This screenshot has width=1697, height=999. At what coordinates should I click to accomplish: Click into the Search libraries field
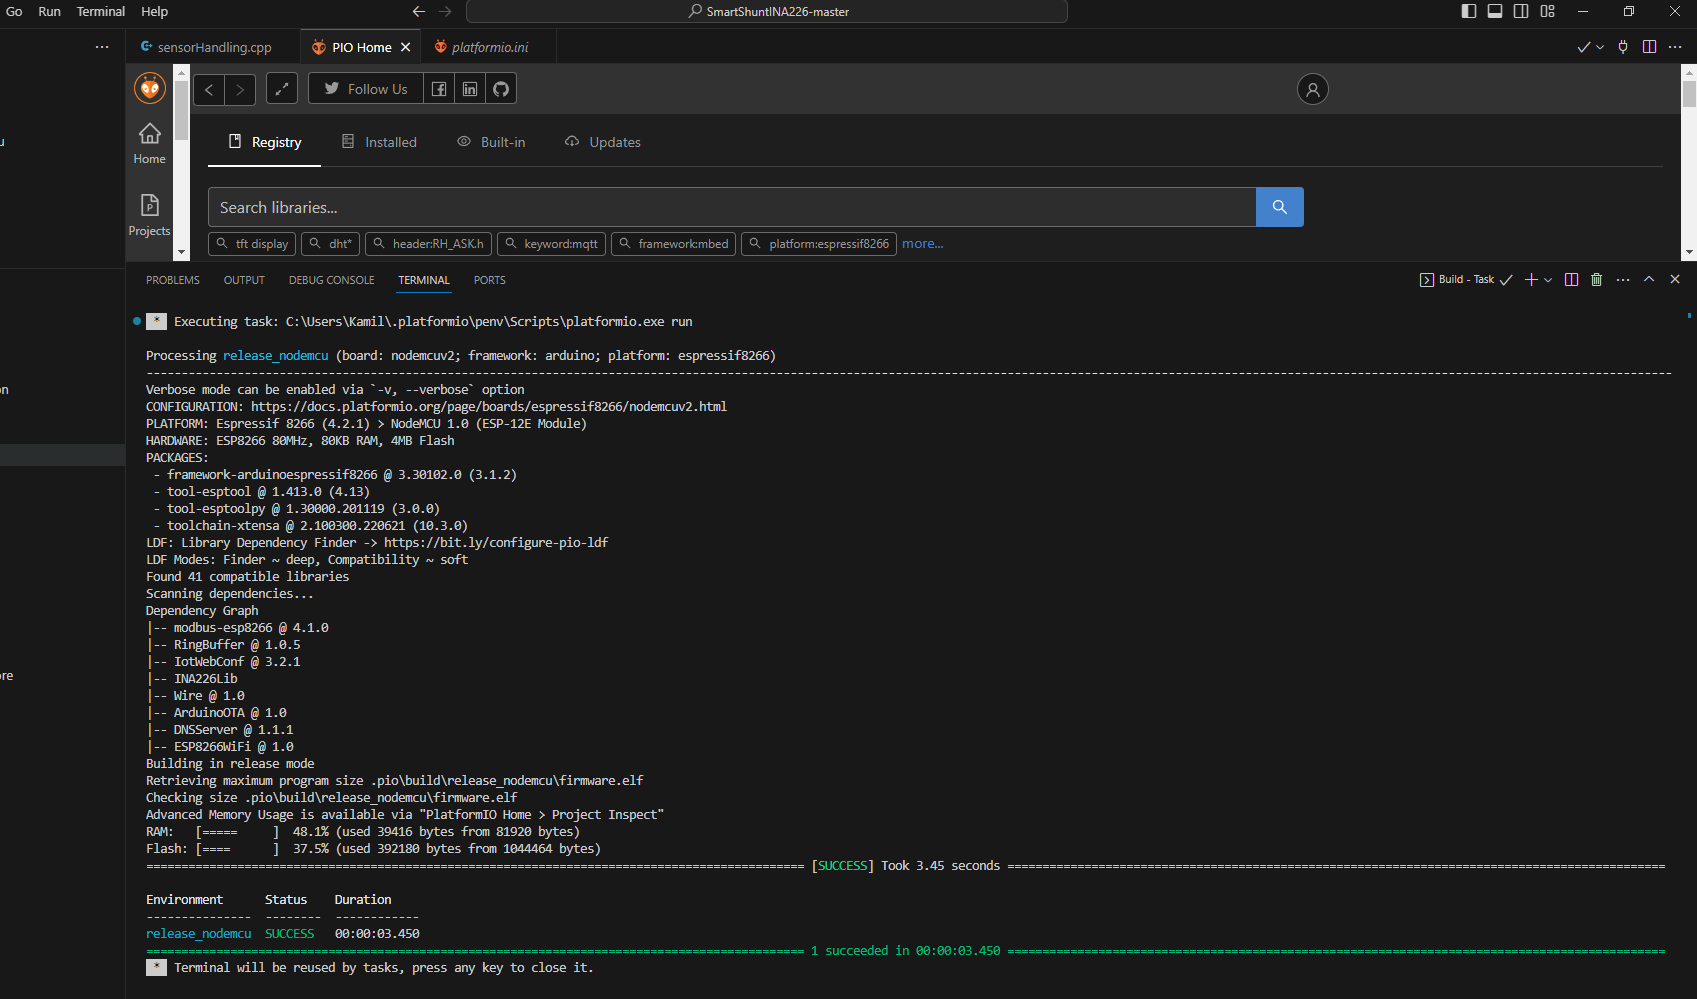click(730, 207)
